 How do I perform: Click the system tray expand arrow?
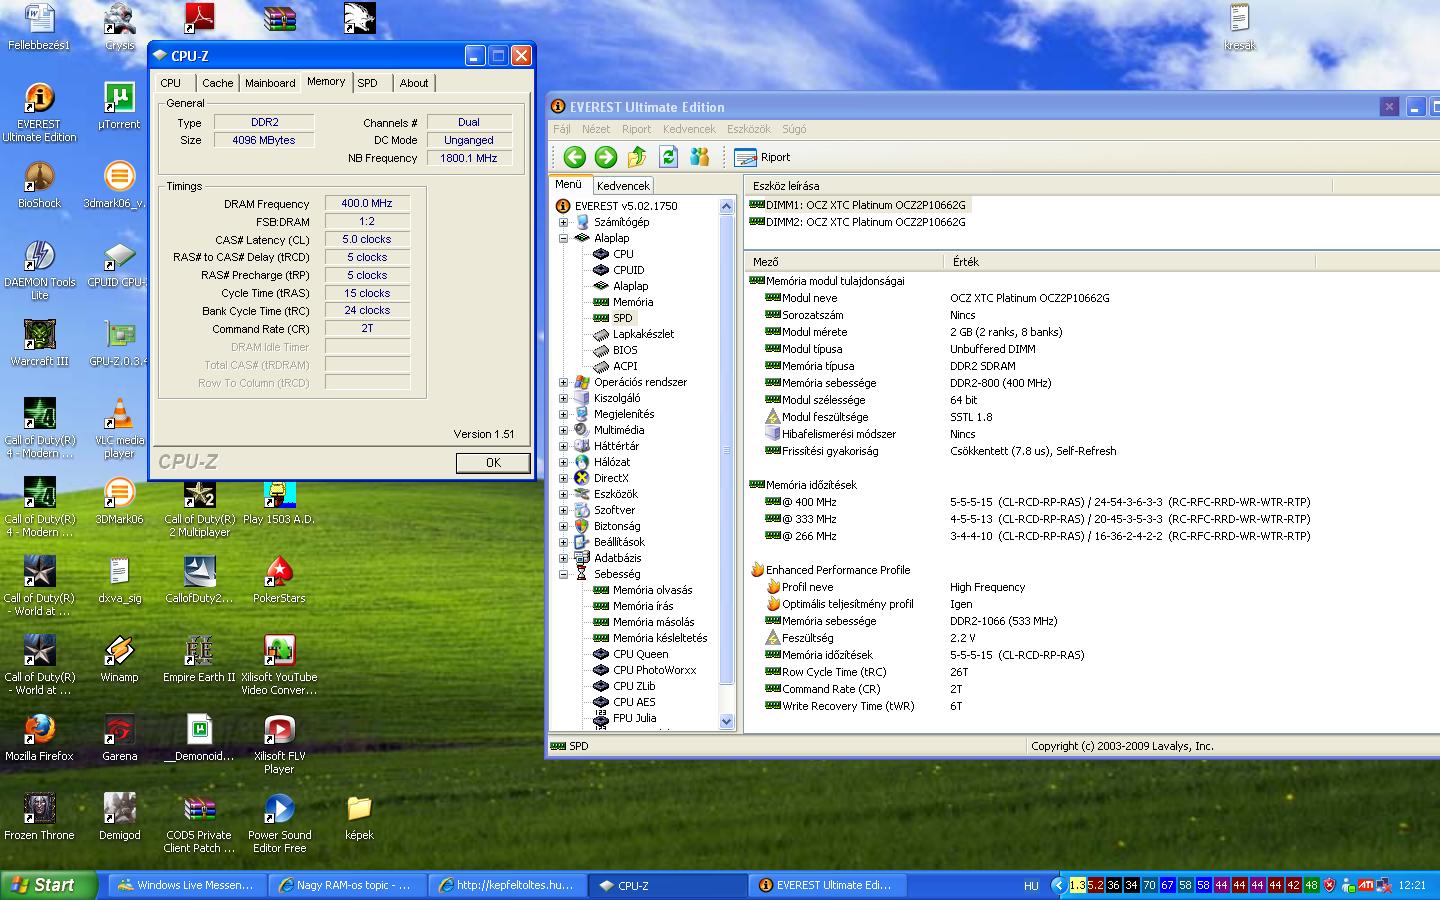tap(1058, 885)
